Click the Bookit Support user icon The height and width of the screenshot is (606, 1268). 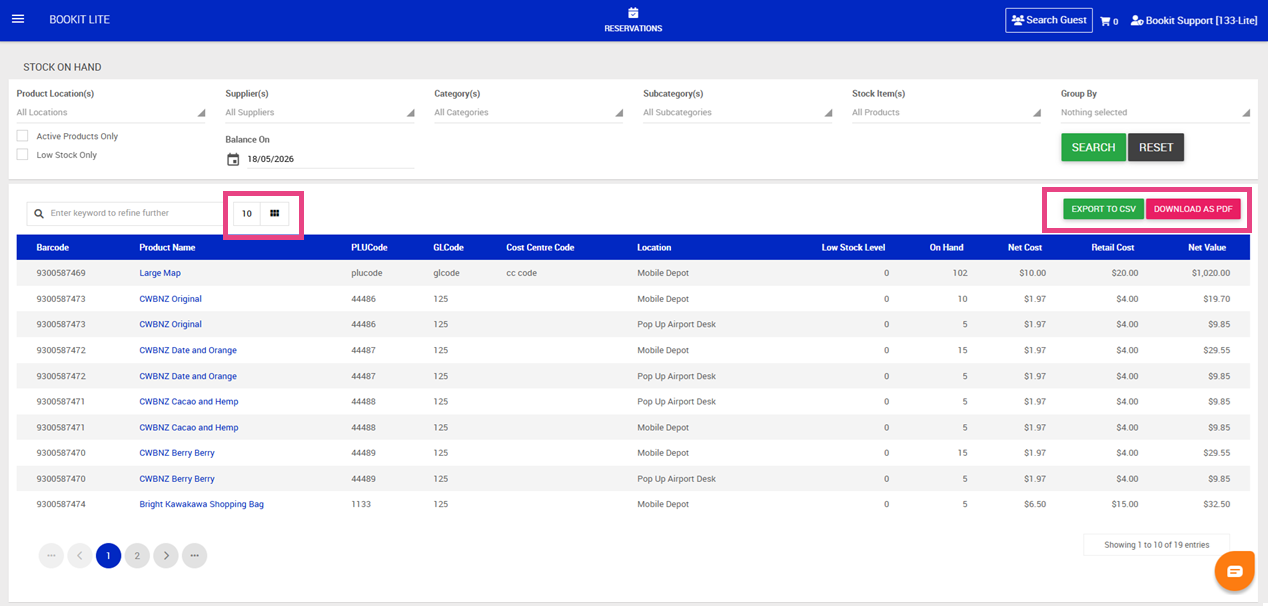[x=1137, y=20]
